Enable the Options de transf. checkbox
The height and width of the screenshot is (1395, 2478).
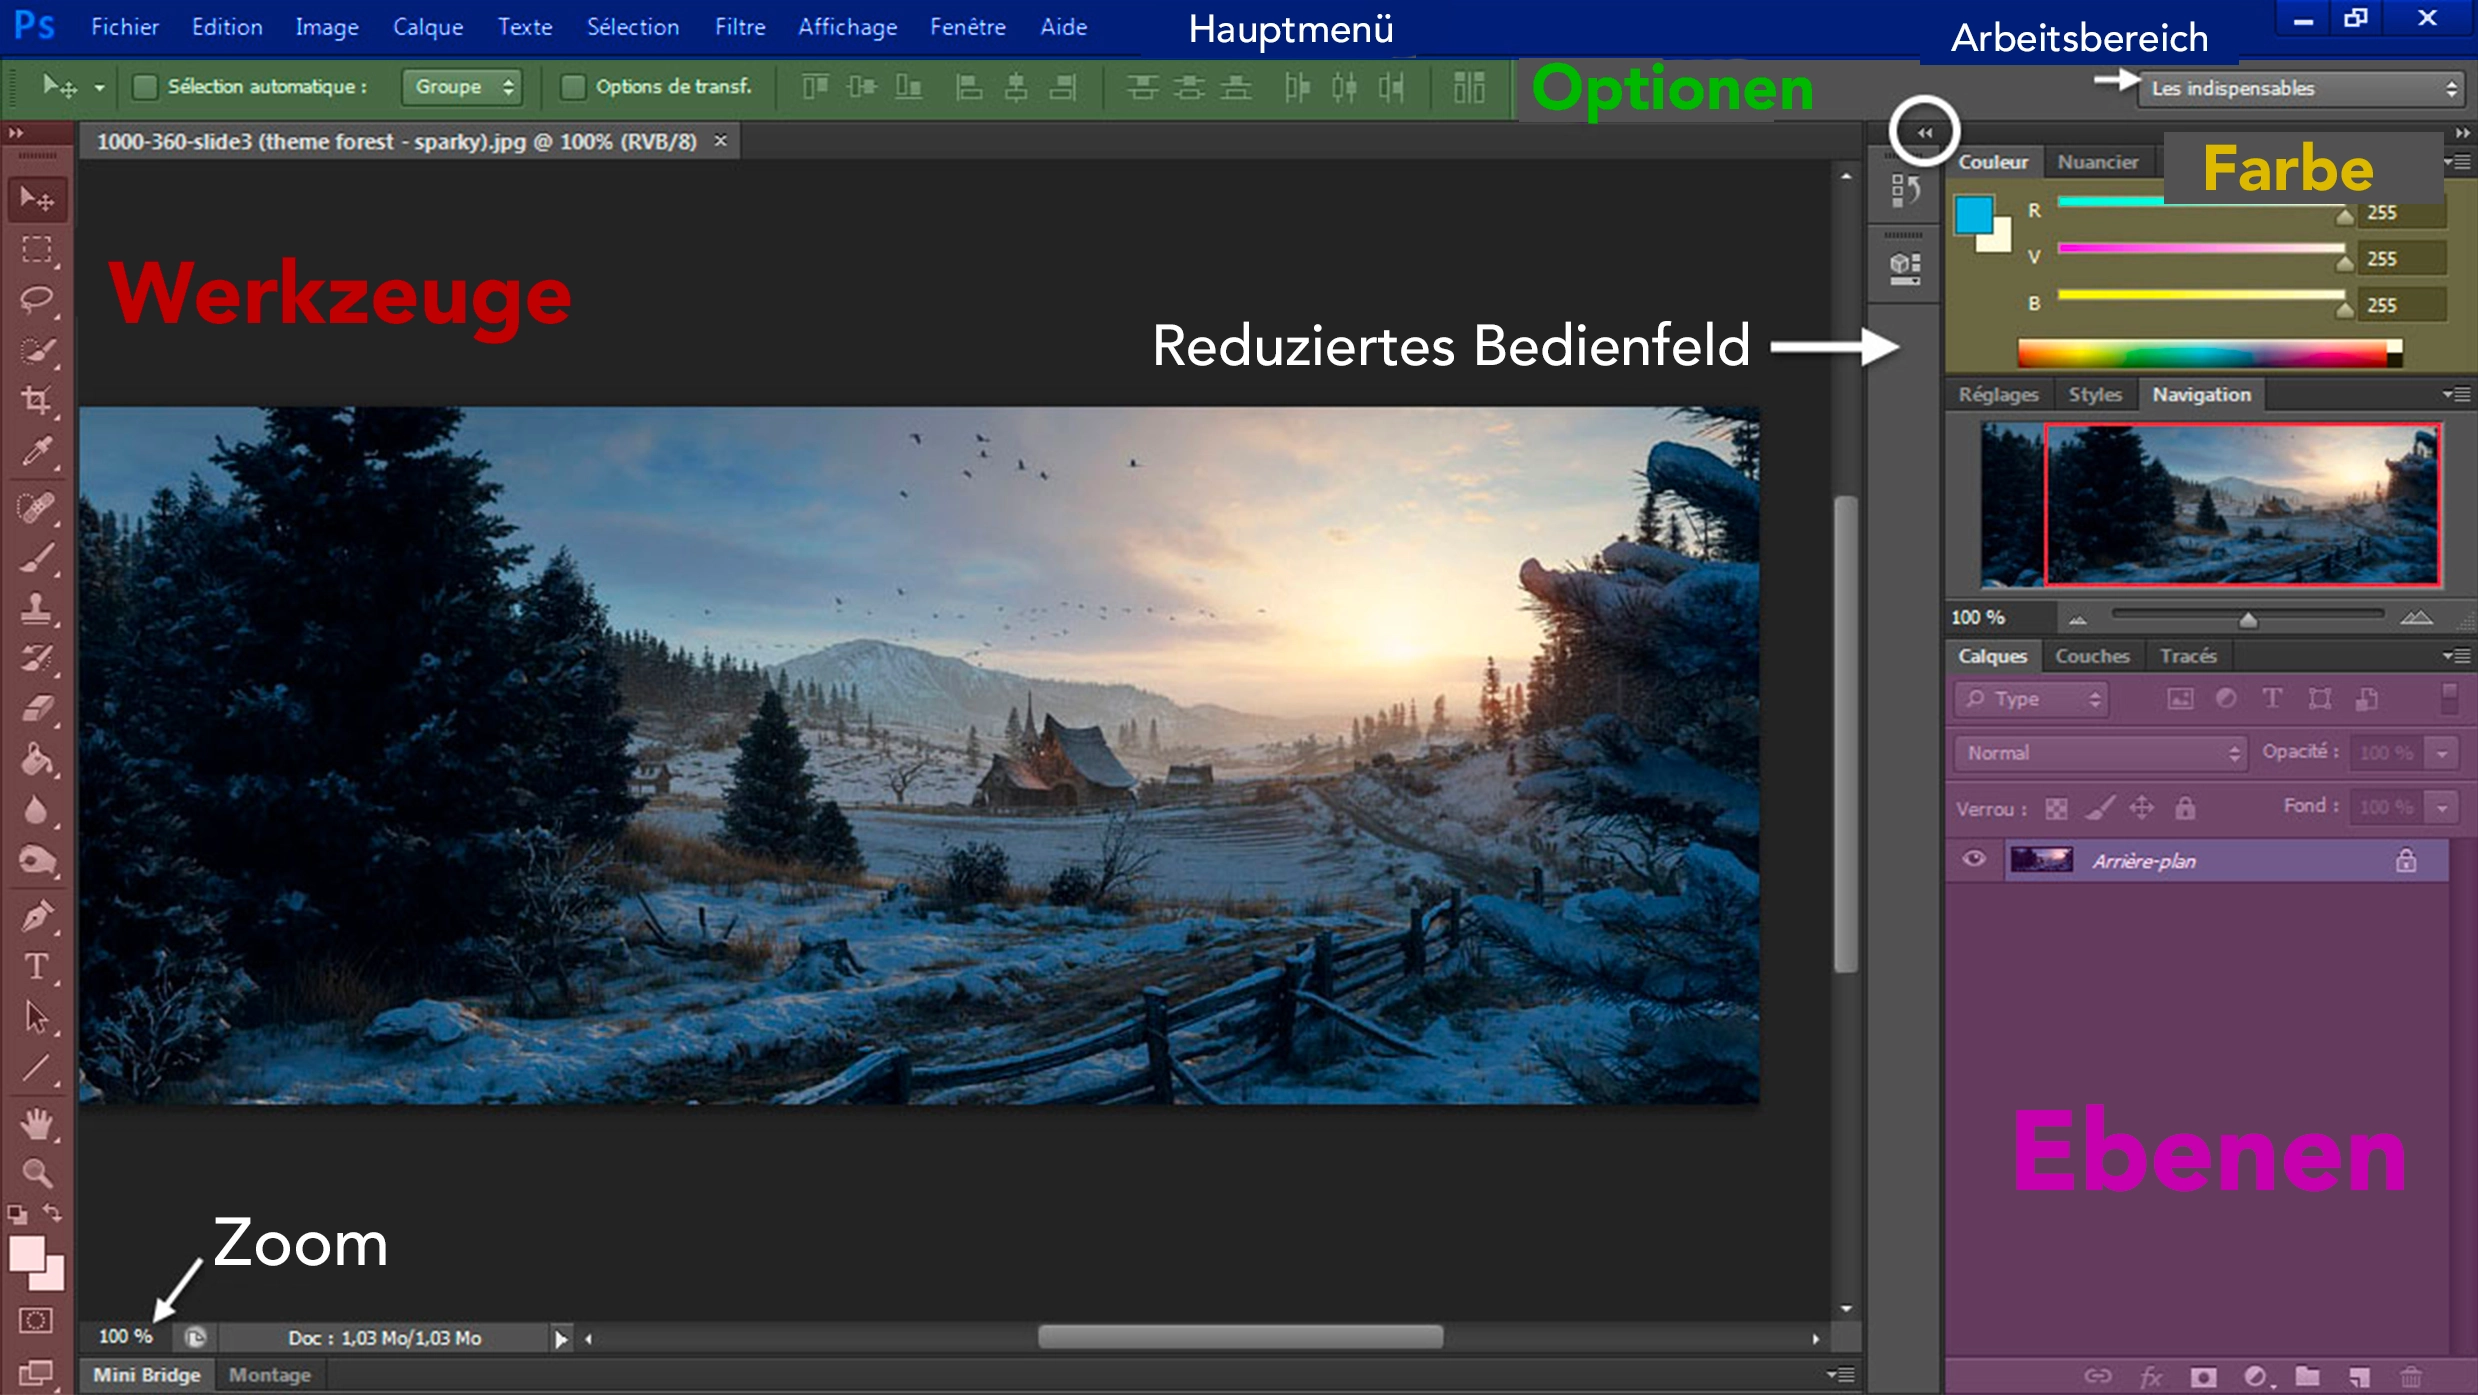(573, 87)
